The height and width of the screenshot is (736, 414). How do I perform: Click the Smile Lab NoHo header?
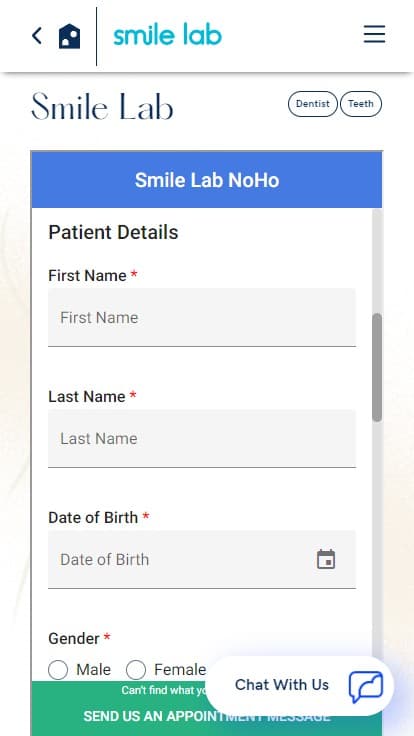207,180
